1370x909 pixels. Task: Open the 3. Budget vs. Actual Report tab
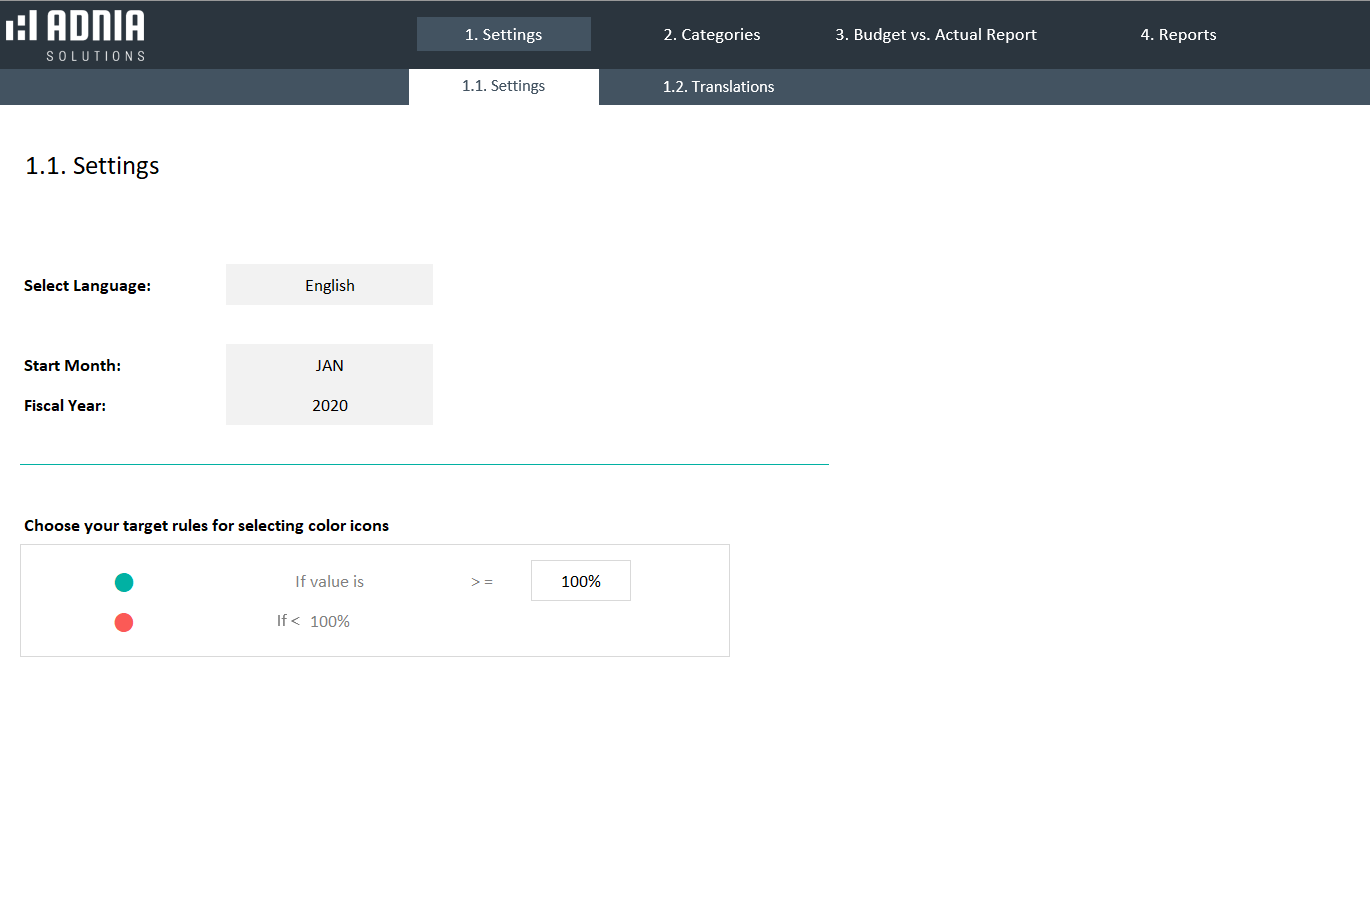935,34
